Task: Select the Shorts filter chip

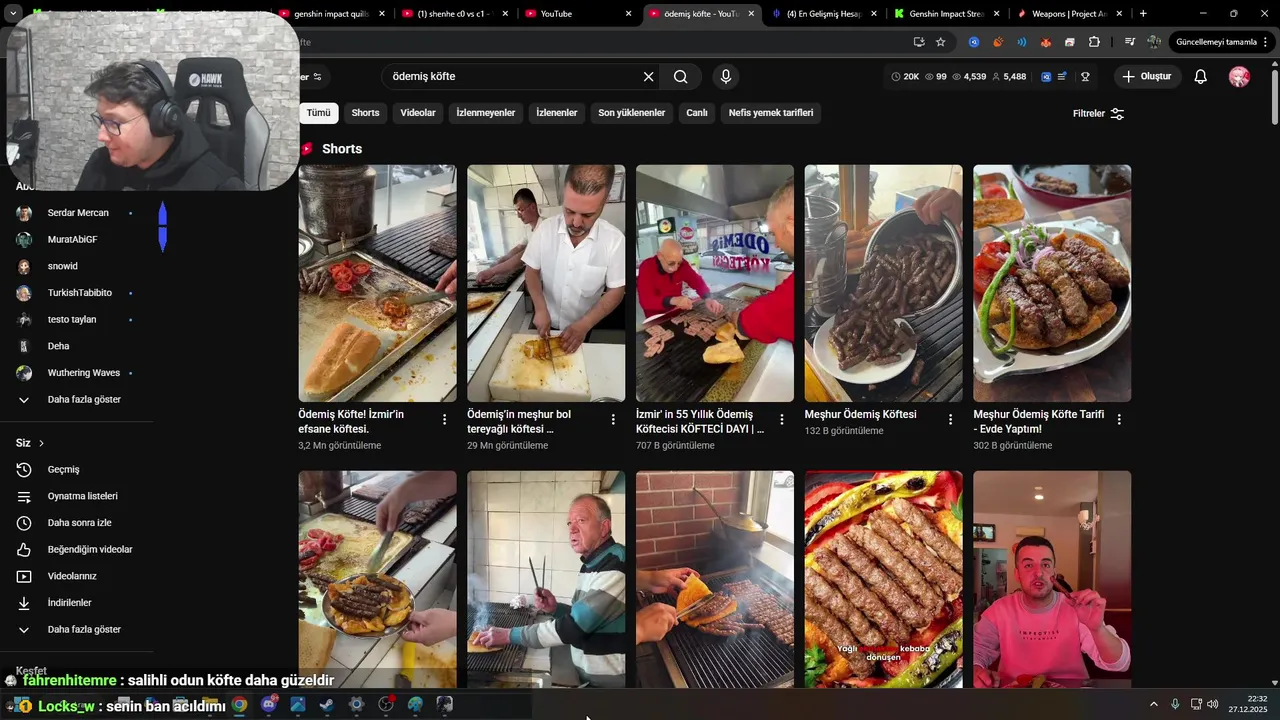Action: tap(365, 113)
